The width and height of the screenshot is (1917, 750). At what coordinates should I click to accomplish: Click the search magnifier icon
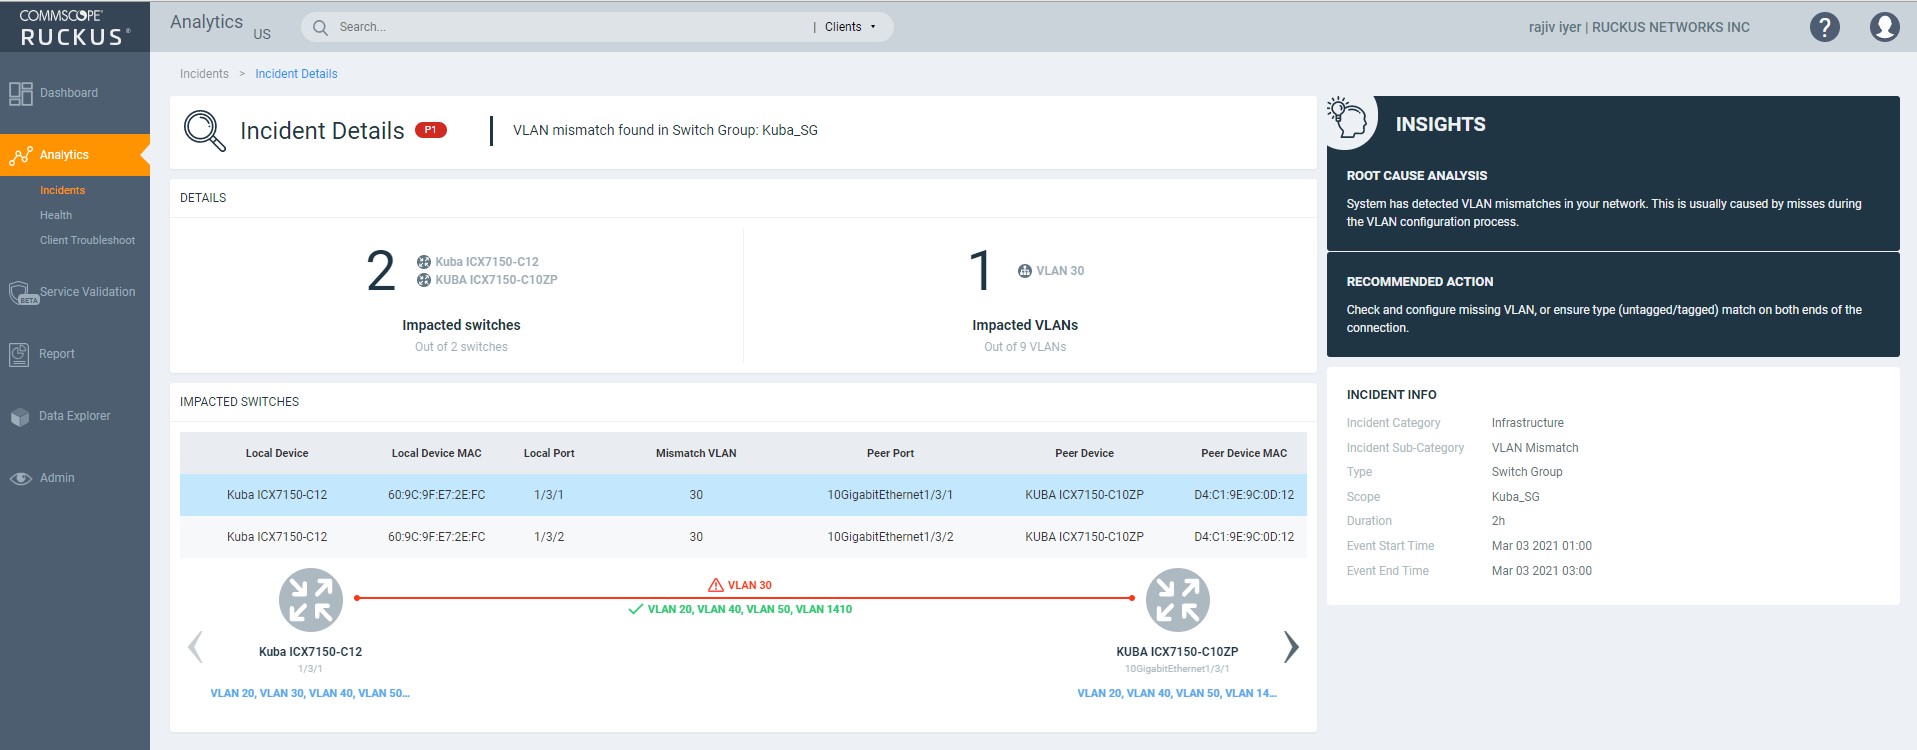[x=320, y=27]
